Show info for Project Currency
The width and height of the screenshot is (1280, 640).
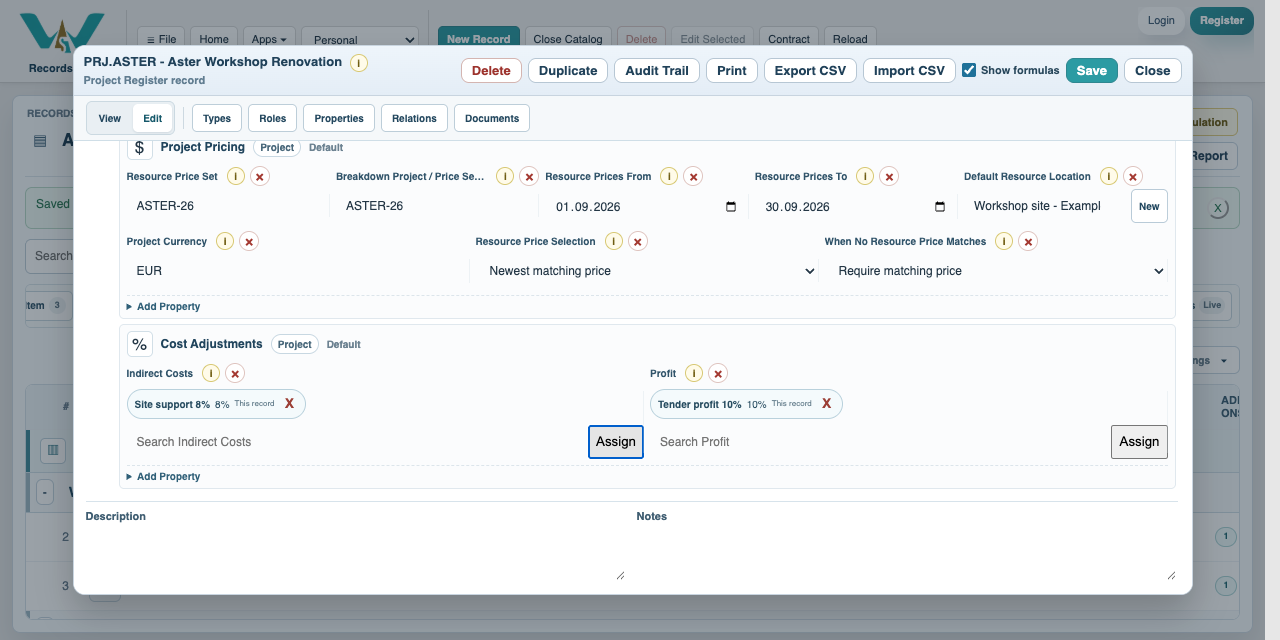click(x=226, y=241)
